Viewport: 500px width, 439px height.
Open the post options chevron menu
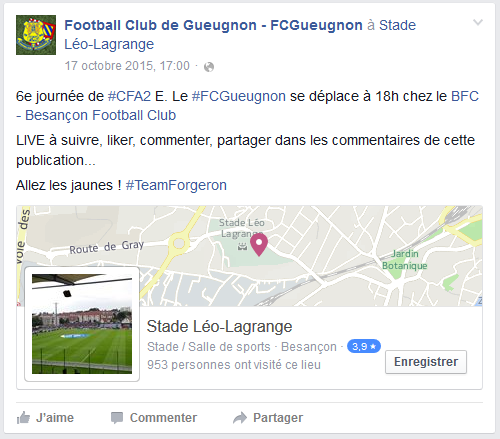478,22
